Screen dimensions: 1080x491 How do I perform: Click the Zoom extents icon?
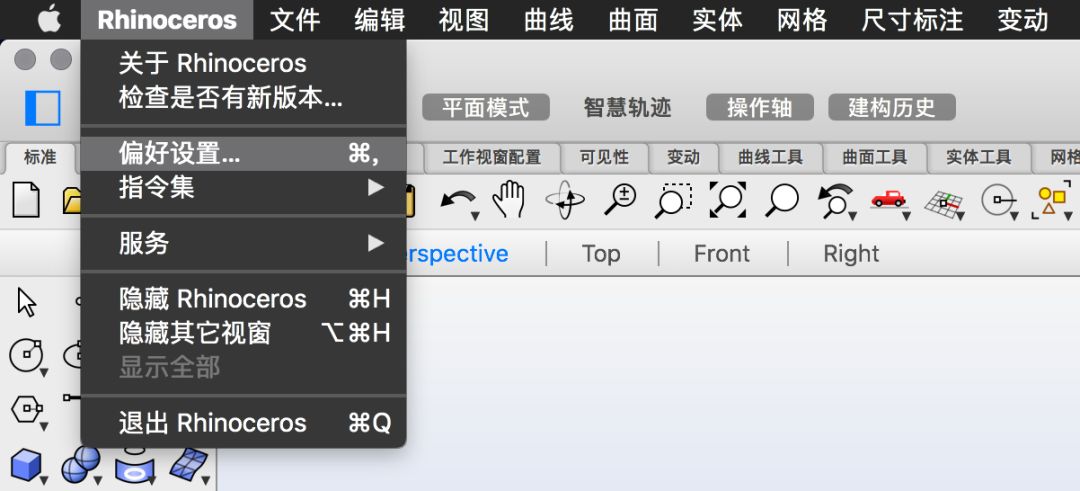[727, 200]
